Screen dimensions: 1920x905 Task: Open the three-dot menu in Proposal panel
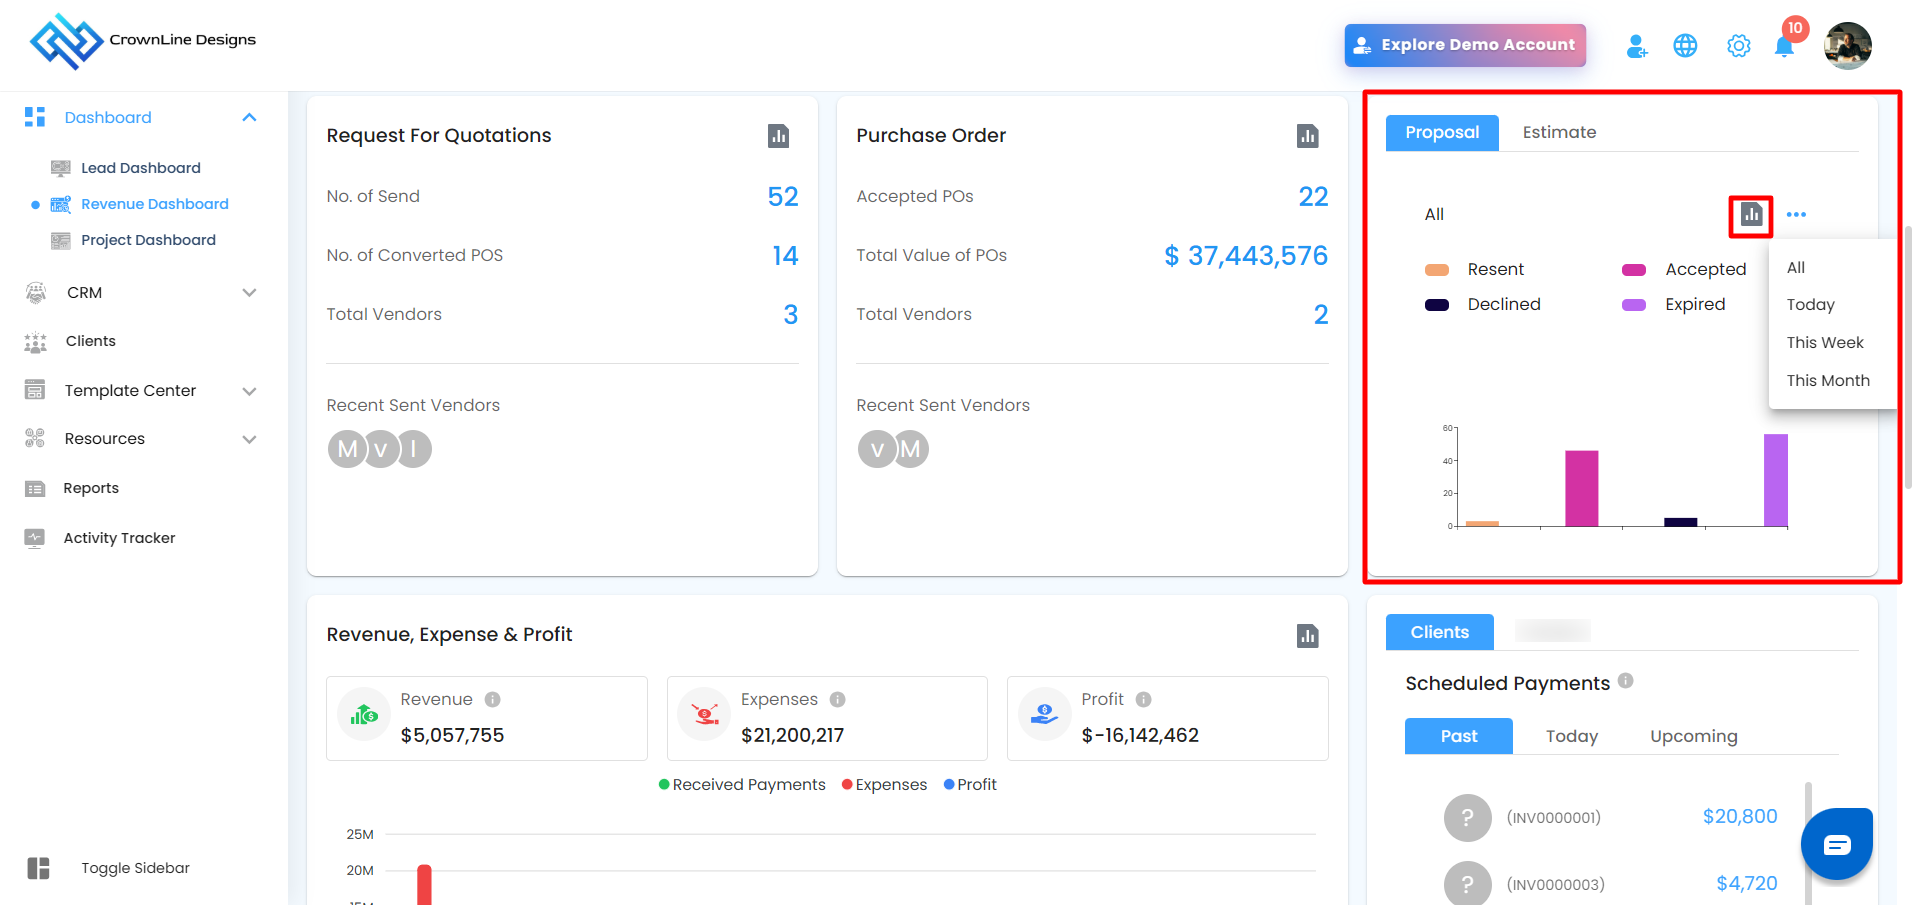click(x=1796, y=215)
